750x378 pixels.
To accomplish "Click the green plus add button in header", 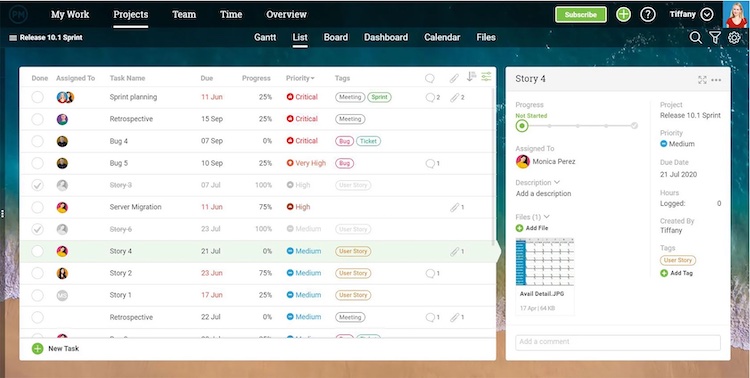I will (623, 14).
